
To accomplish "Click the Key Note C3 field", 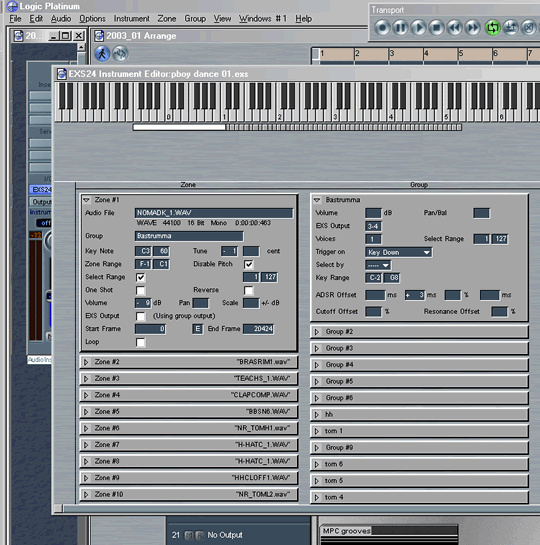I will tap(143, 251).
